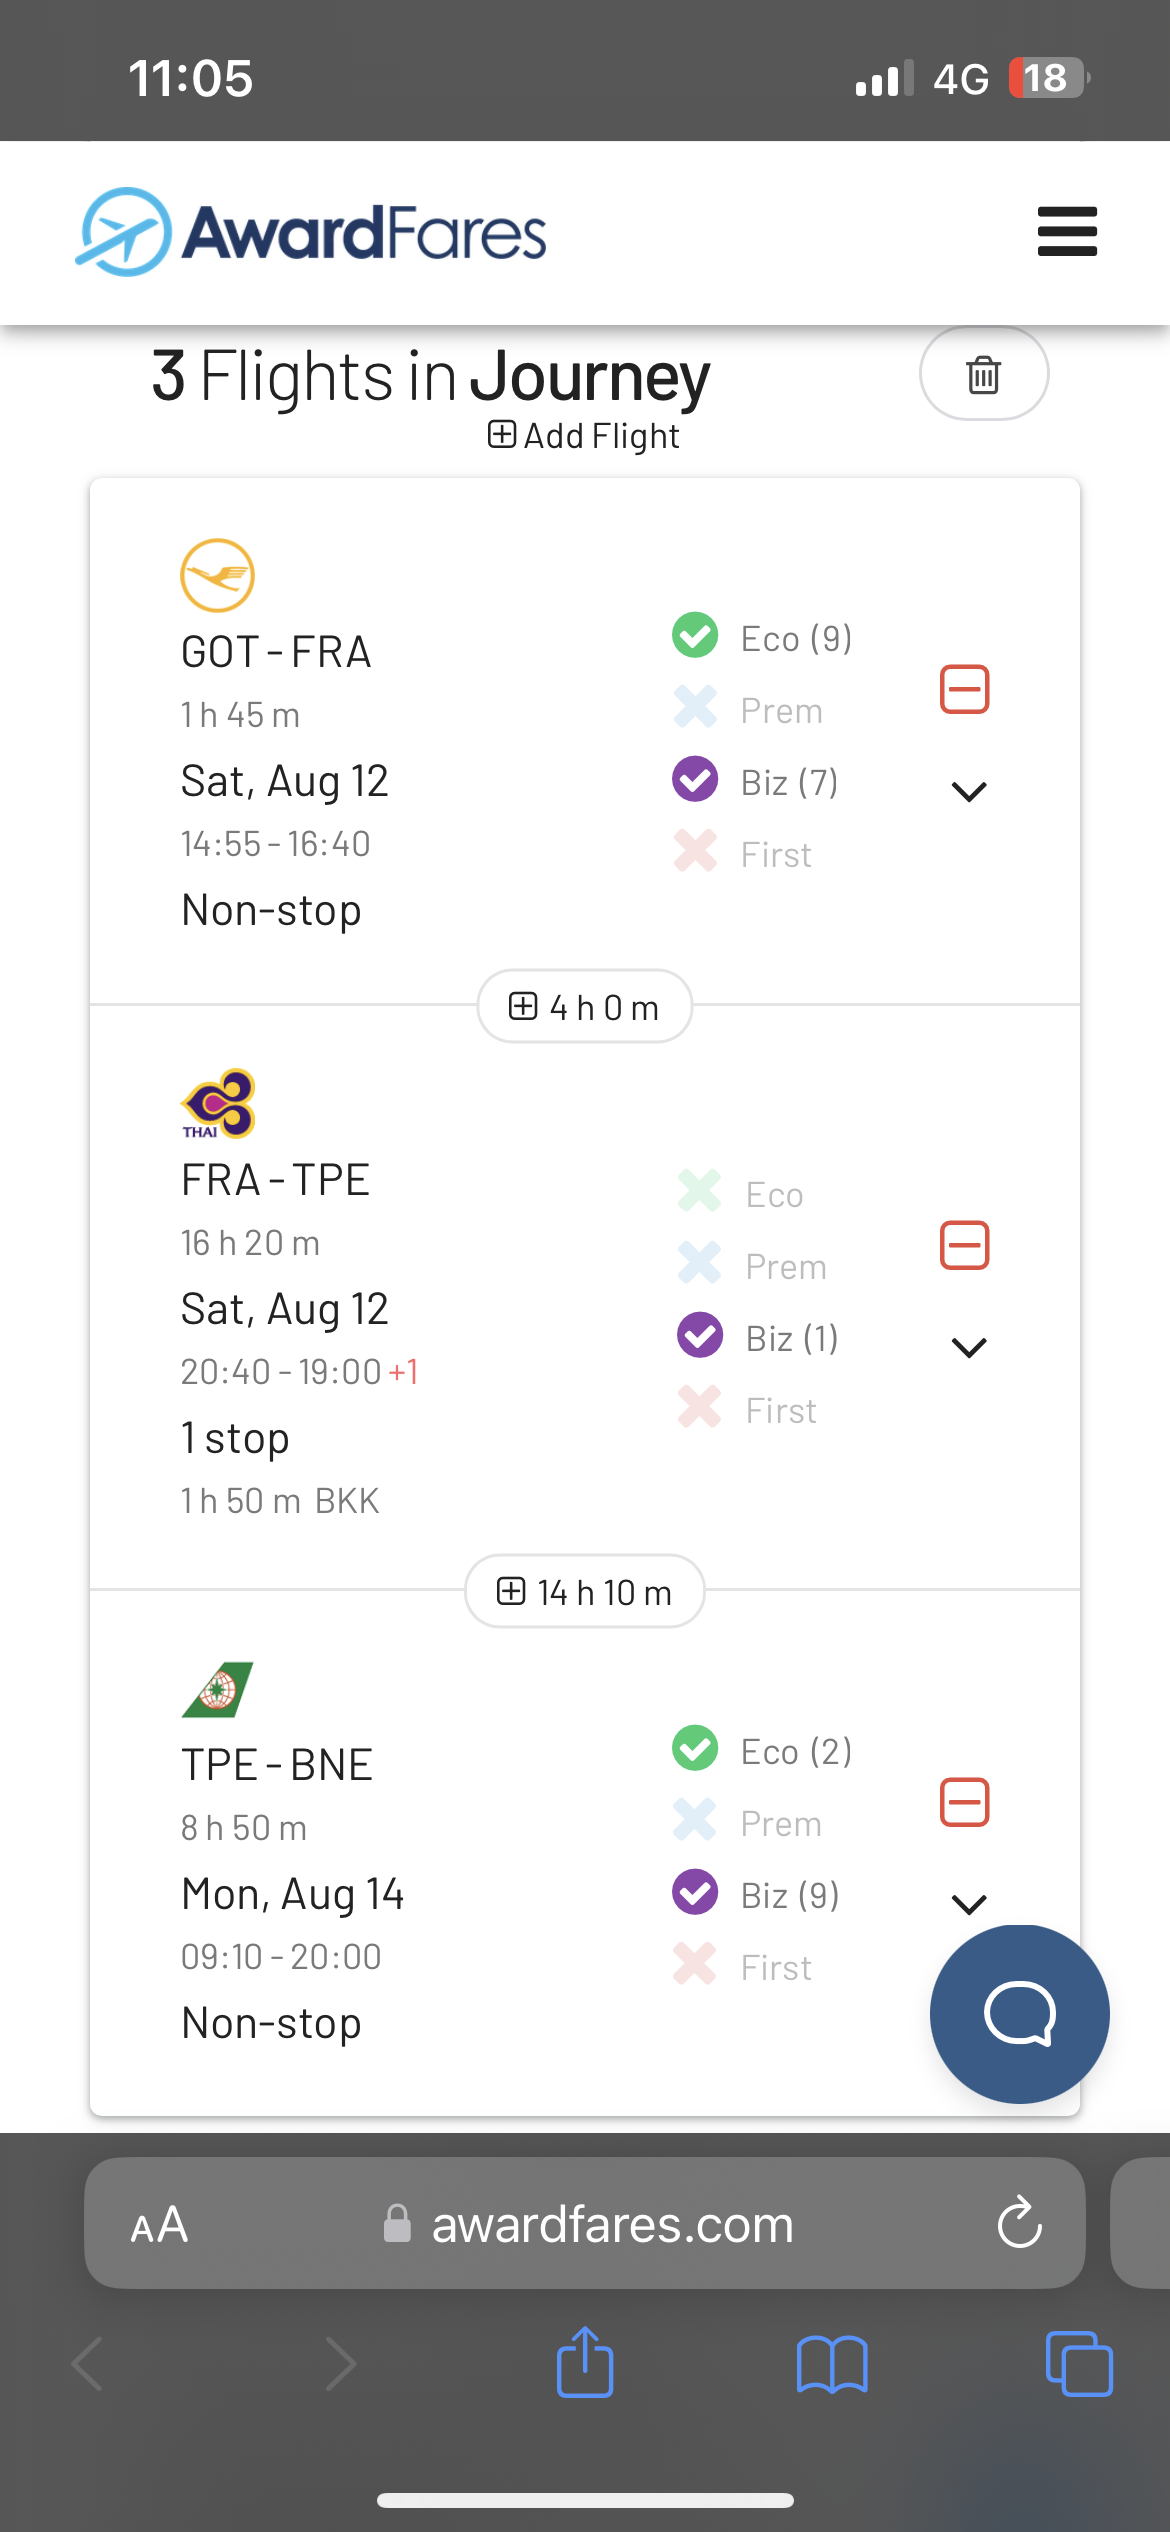Select Eco (9) on GOT-FRA flight
Viewport: 1170px width, 2532px height.
(763, 638)
